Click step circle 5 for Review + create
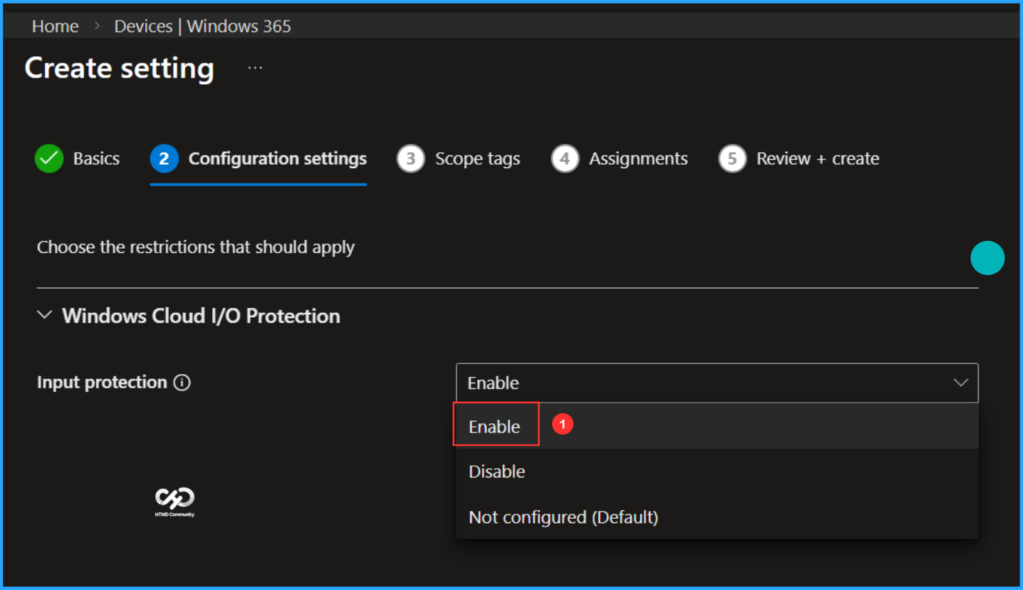The image size is (1024, 590). [732, 158]
